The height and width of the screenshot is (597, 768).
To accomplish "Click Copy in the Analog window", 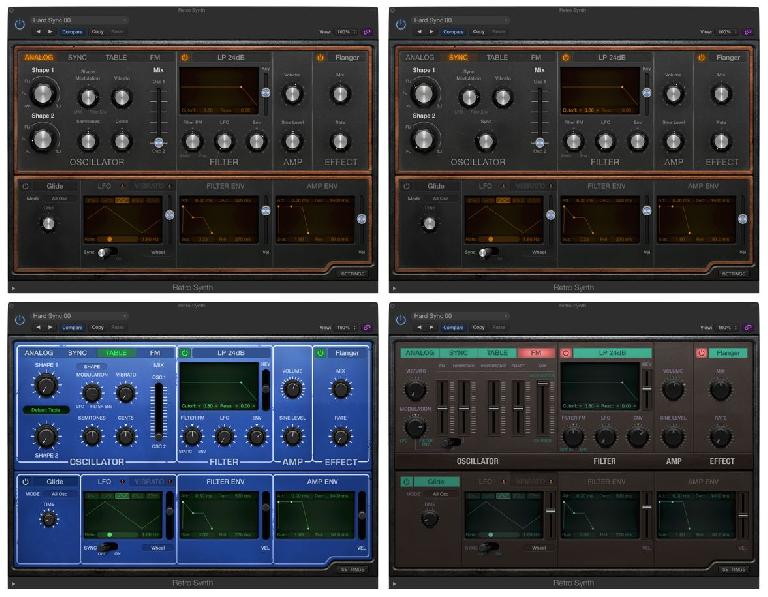I will pyautogui.click(x=97, y=32).
